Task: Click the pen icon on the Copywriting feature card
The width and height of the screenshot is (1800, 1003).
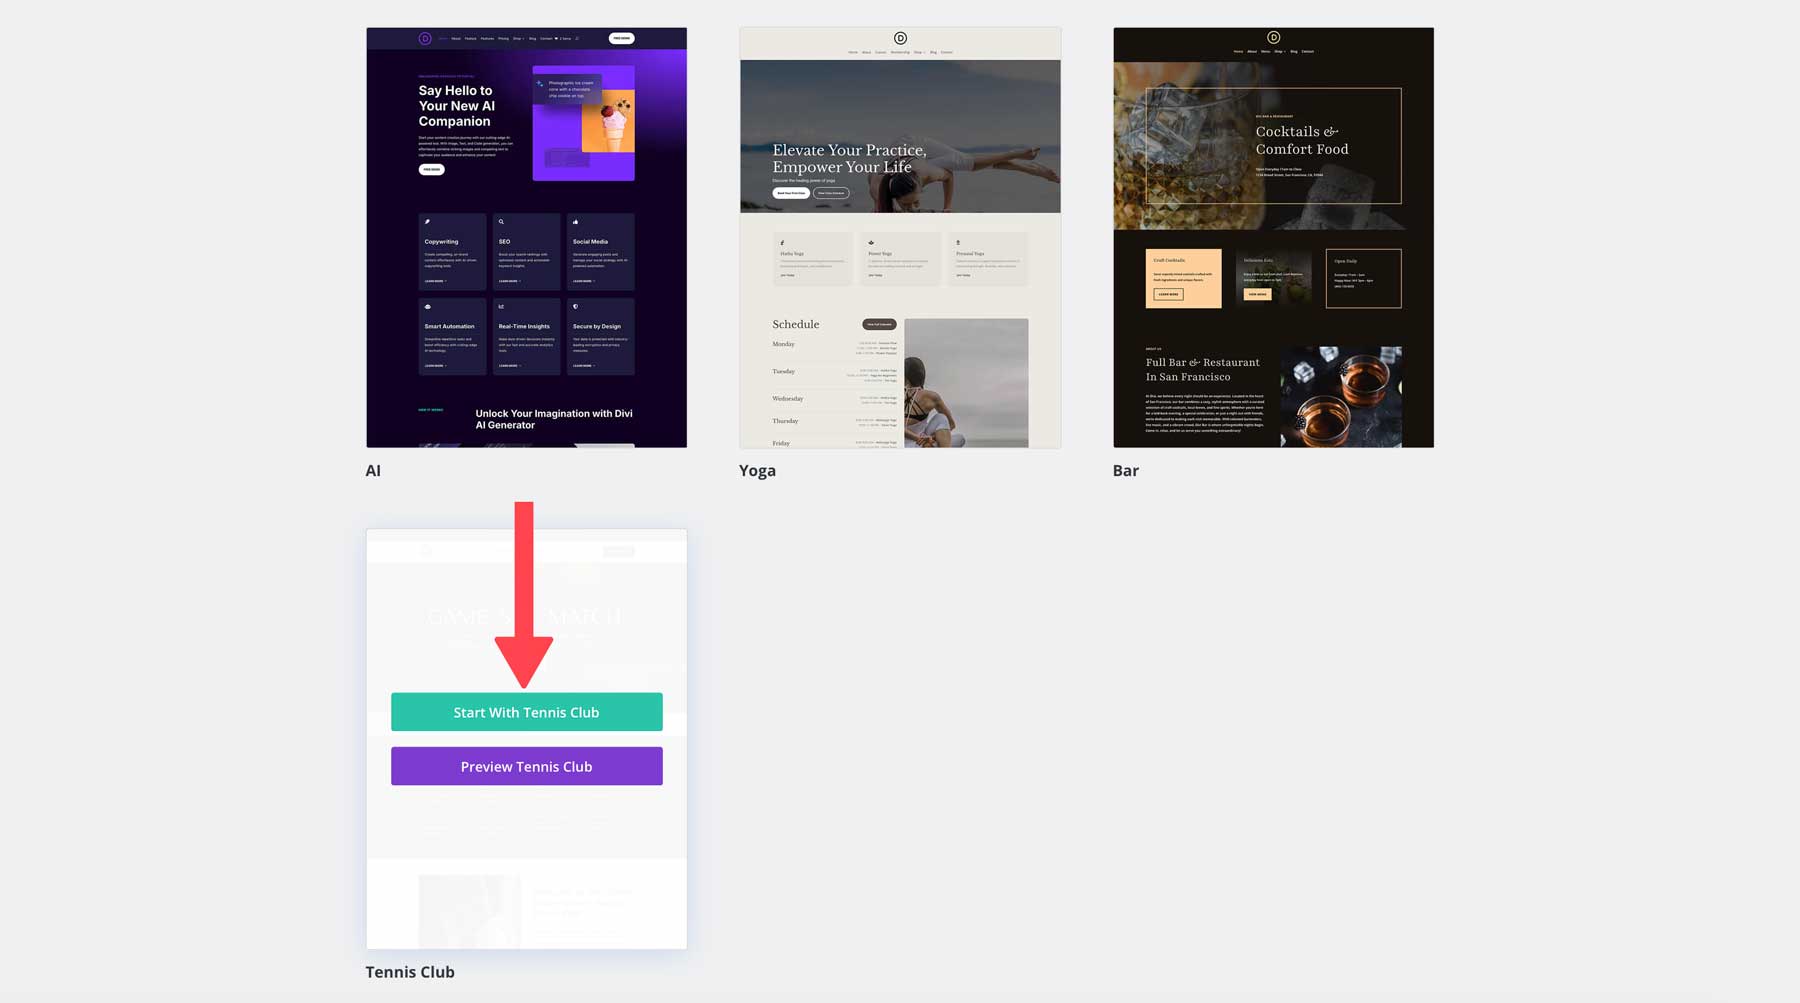Action: pos(427,222)
